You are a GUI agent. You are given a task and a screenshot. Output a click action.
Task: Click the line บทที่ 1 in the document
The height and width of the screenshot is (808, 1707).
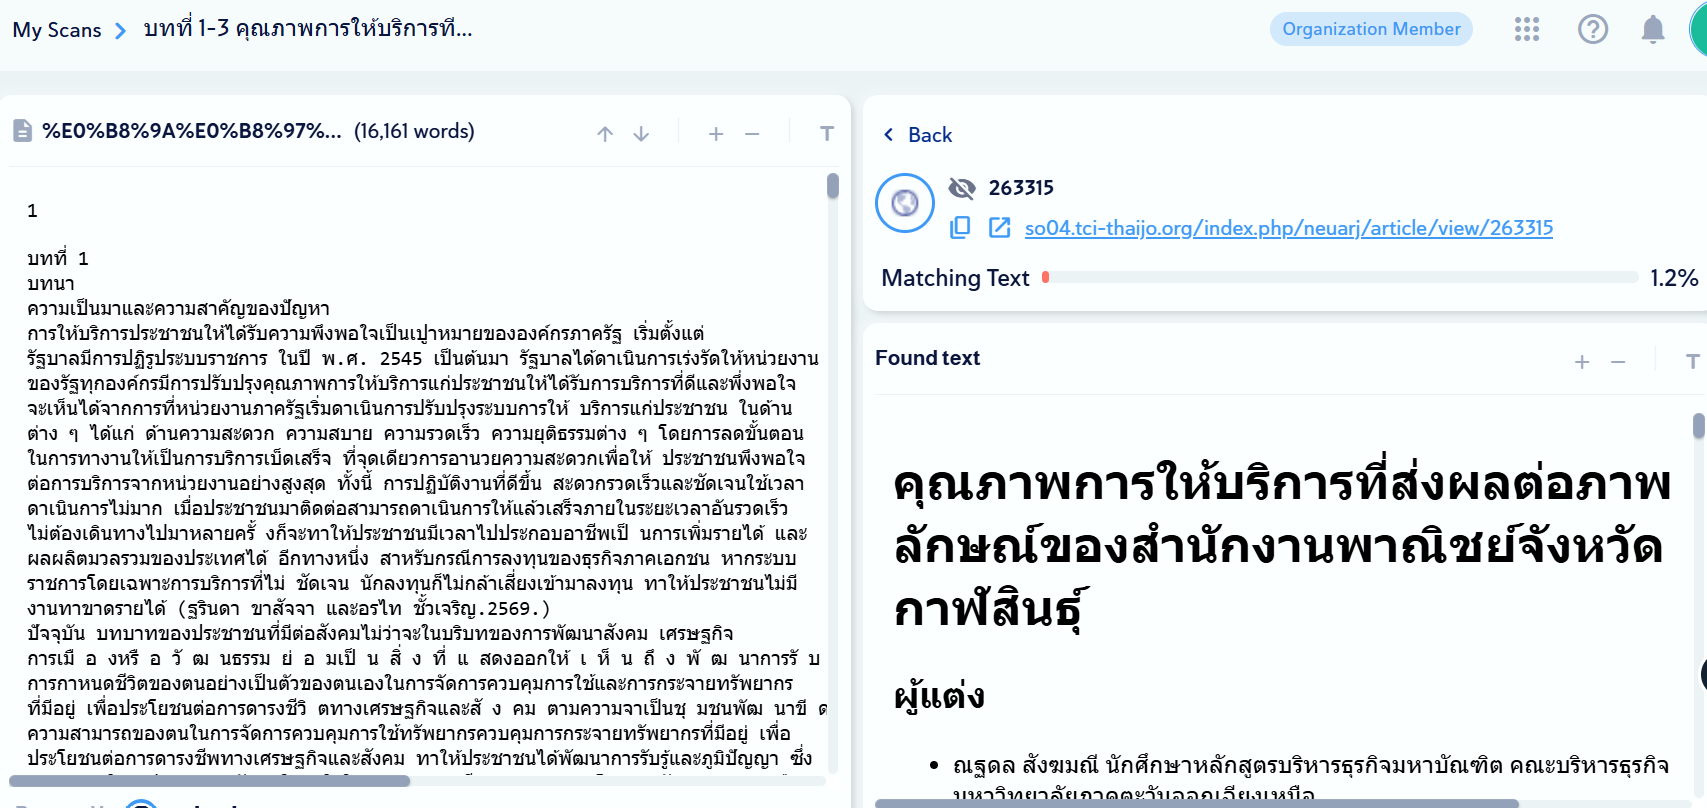pyautogui.click(x=58, y=258)
